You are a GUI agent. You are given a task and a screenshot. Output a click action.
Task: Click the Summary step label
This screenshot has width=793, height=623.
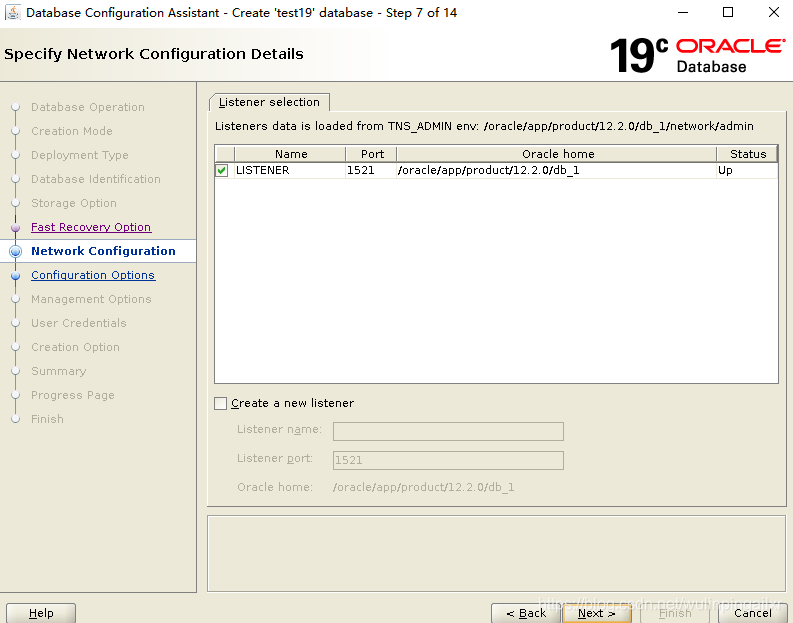point(59,371)
